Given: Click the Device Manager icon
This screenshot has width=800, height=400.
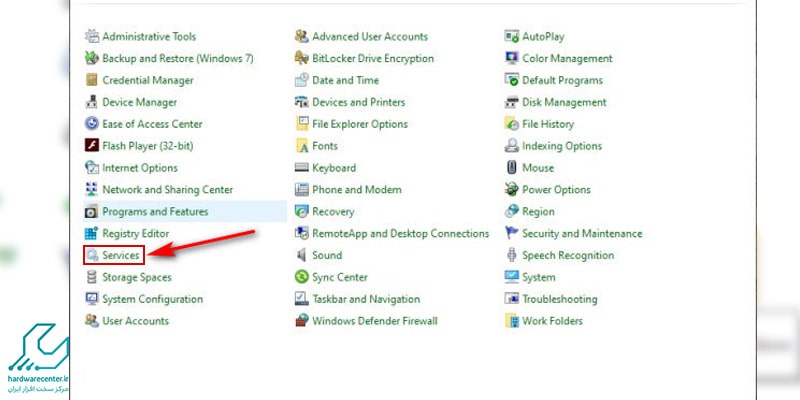Looking at the screenshot, I should pos(92,102).
